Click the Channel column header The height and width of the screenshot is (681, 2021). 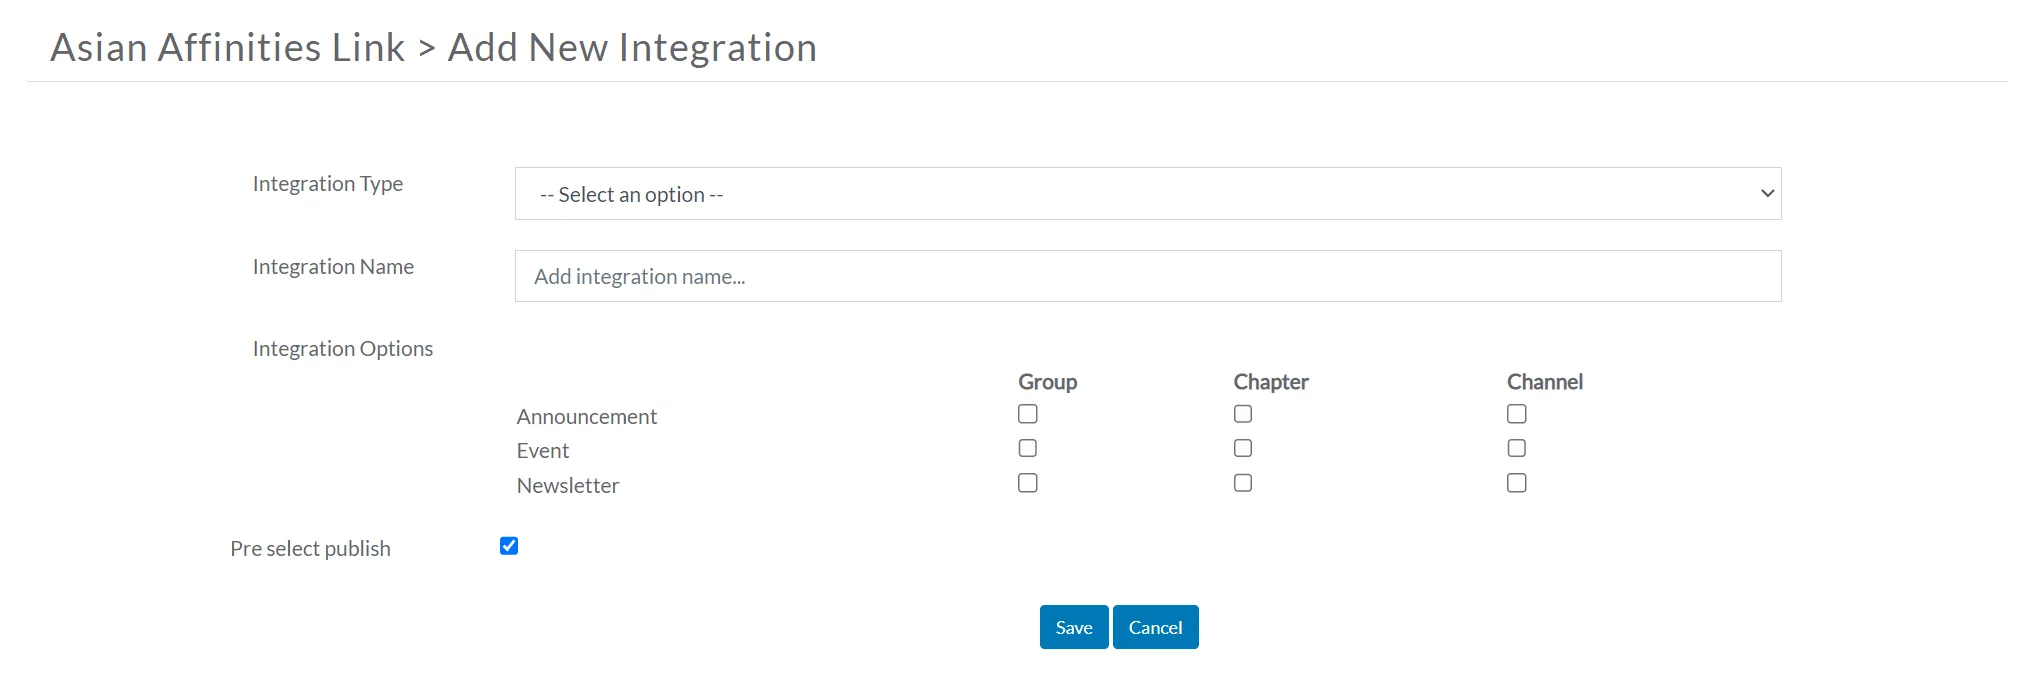click(1545, 382)
